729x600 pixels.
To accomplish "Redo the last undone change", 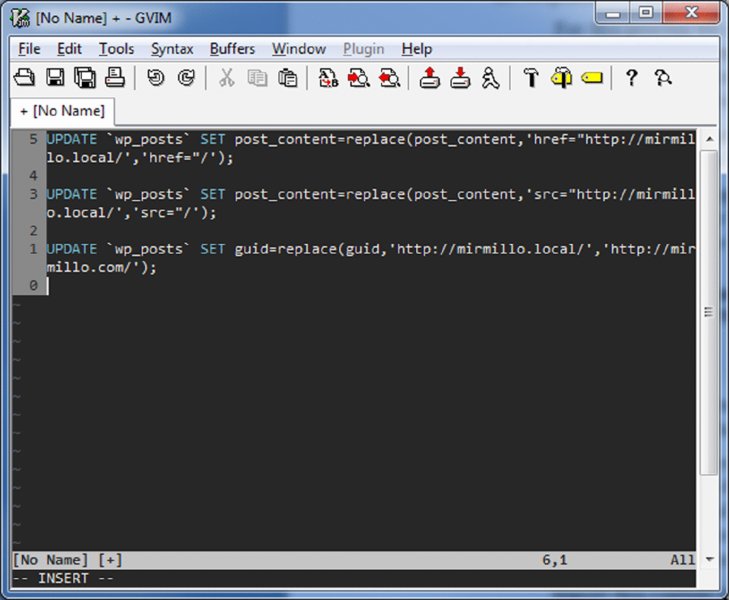I will coord(186,78).
